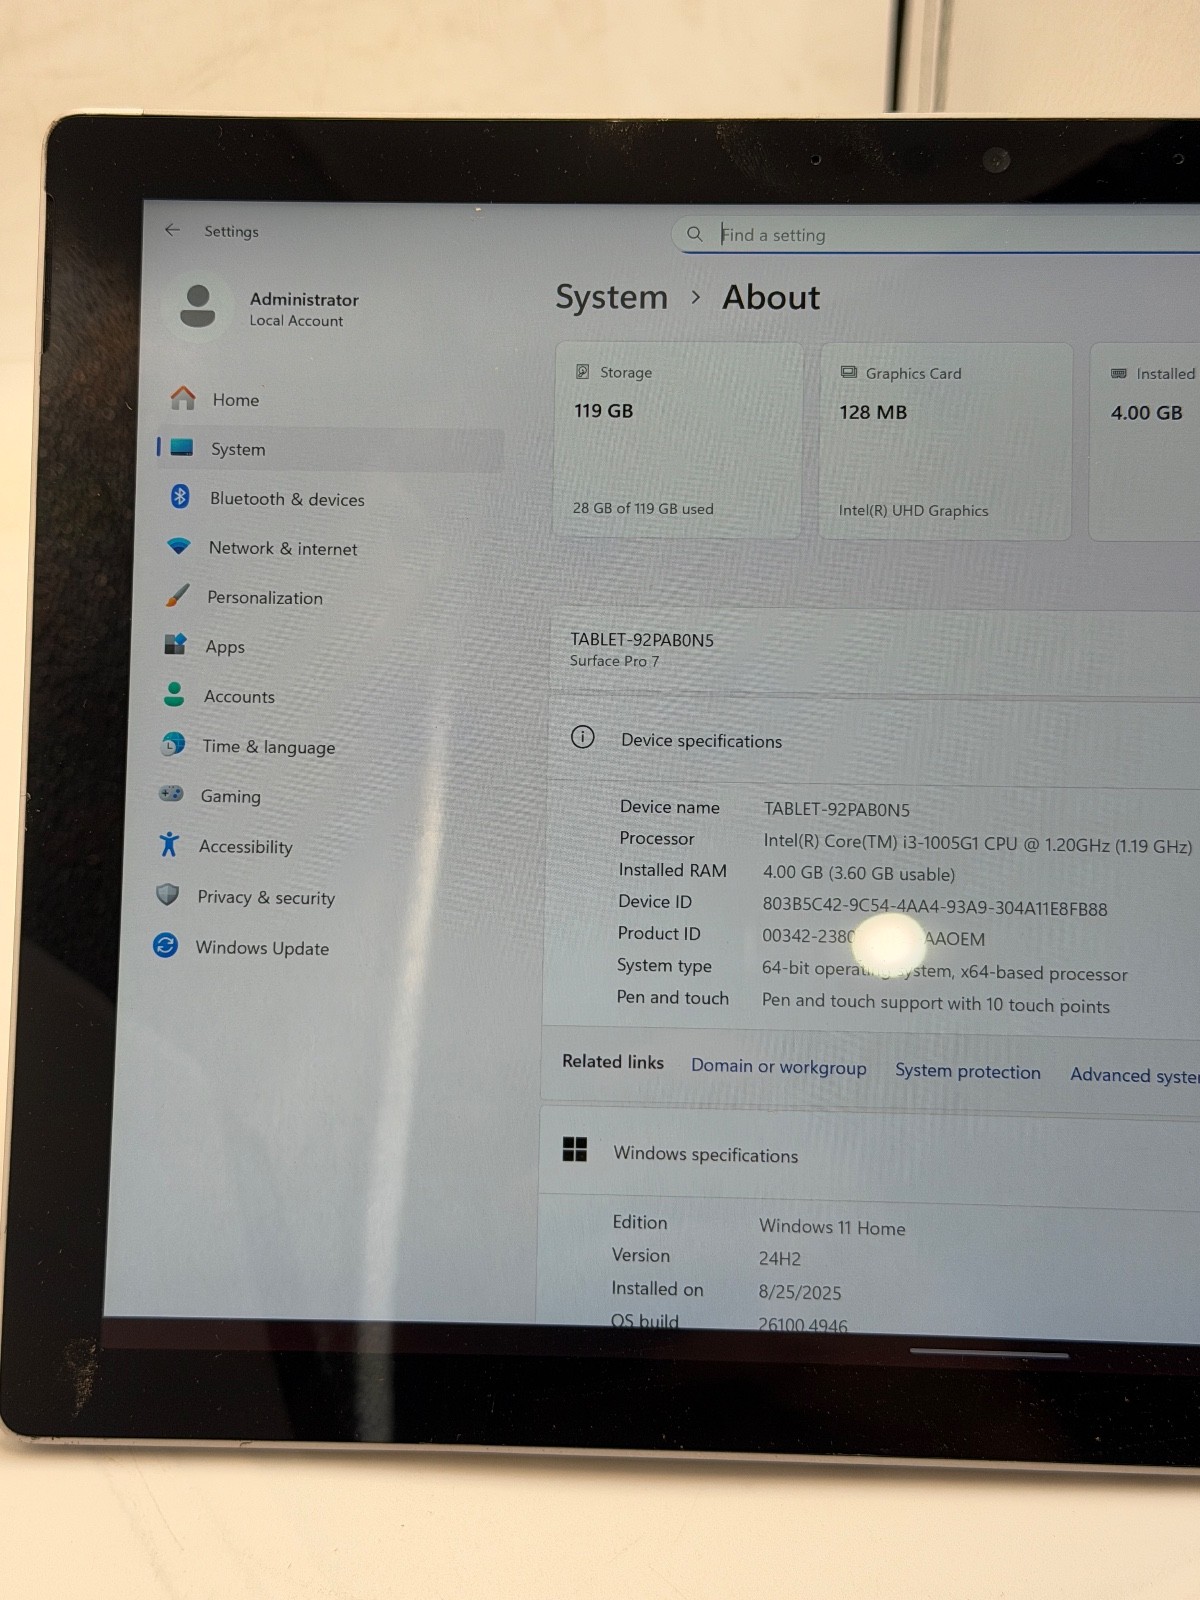Click the Accounts person icon
The width and height of the screenshot is (1200, 1600).
point(174,694)
